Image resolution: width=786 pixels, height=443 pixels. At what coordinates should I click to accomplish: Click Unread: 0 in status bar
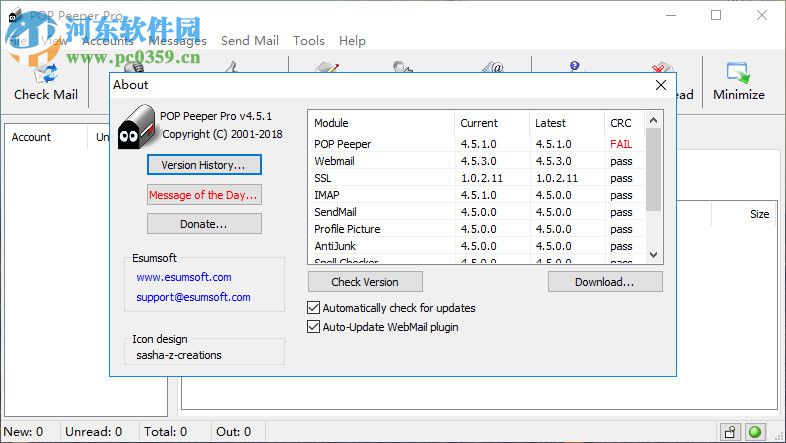(93, 431)
